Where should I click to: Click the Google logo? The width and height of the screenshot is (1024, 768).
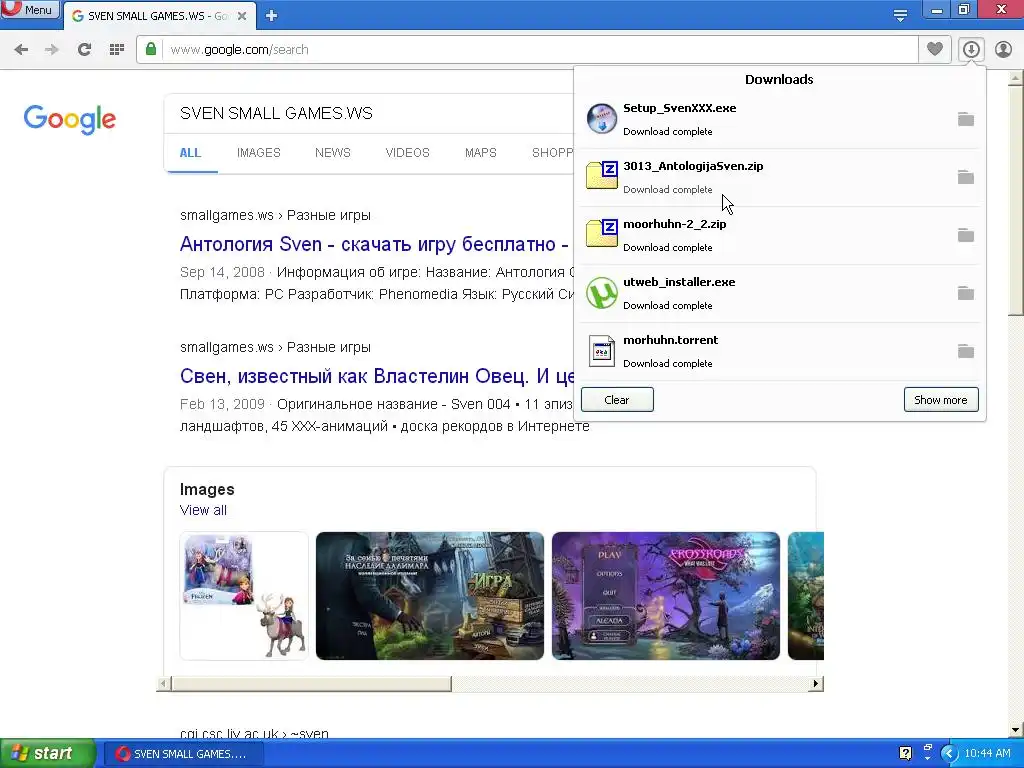pyautogui.click(x=70, y=120)
